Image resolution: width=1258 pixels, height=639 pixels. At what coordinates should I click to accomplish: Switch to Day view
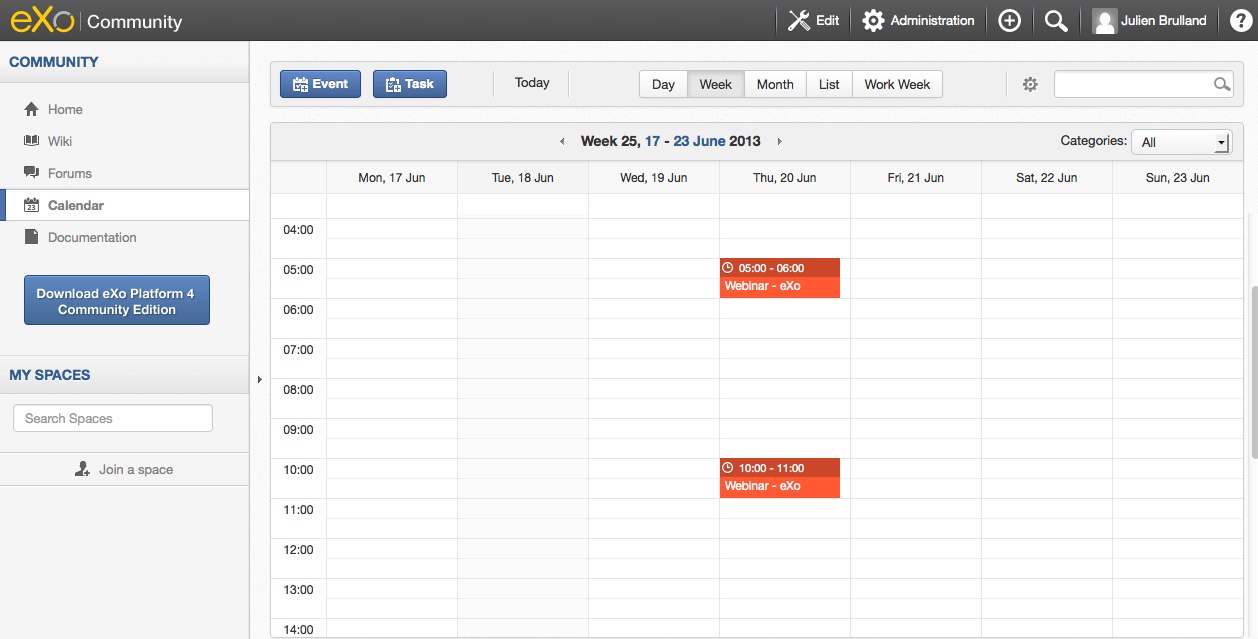[x=663, y=84]
